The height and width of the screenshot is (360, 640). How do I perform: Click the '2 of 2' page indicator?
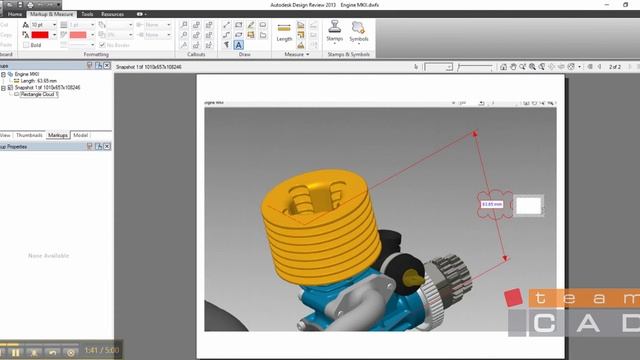pyautogui.click(x=615, y=67)
